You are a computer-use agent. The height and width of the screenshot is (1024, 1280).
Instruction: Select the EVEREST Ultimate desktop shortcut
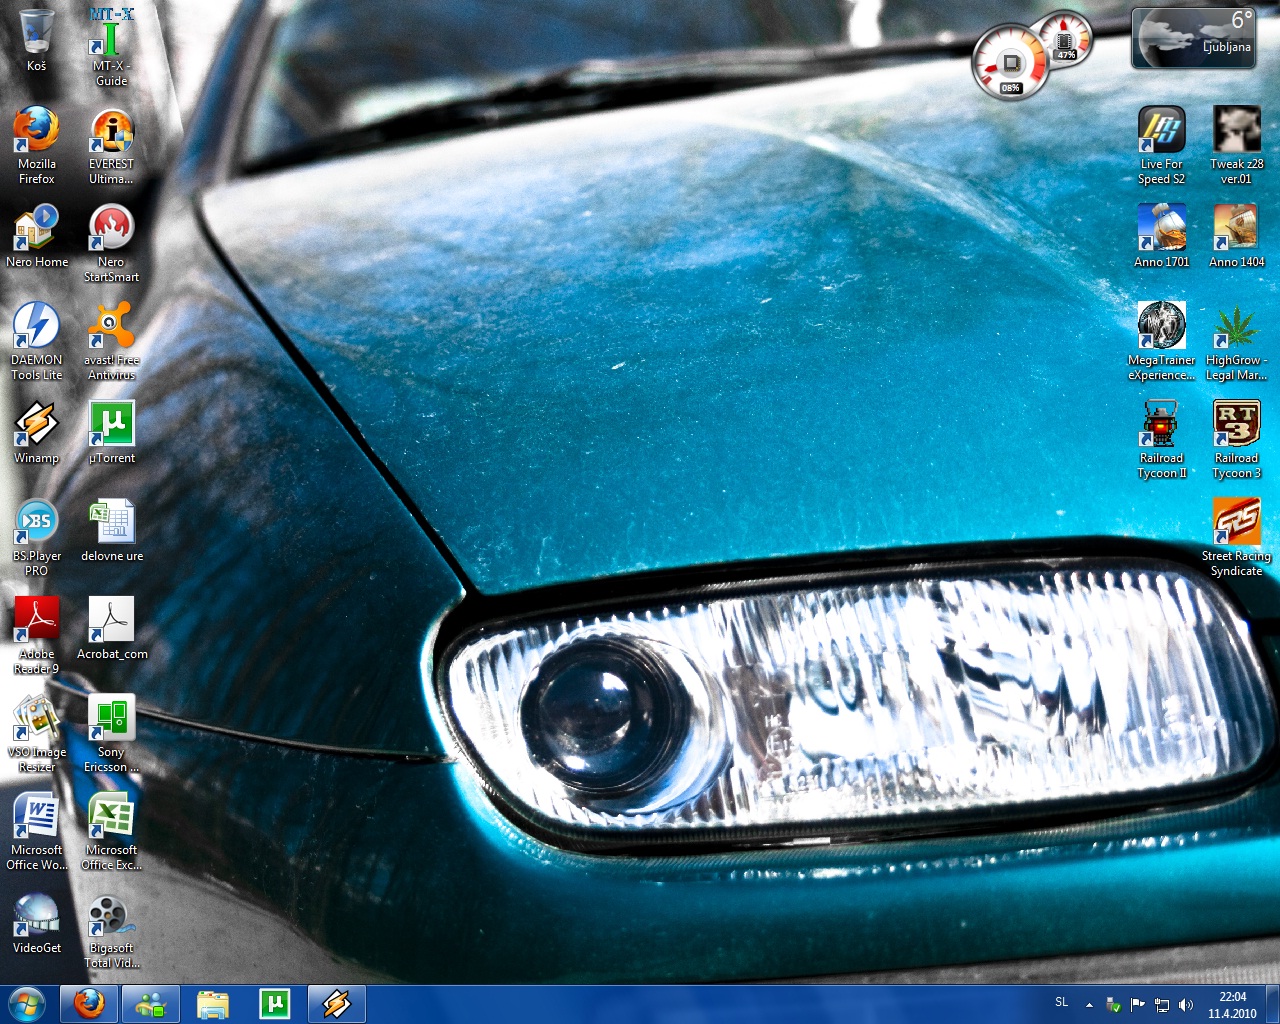(111, 146)
